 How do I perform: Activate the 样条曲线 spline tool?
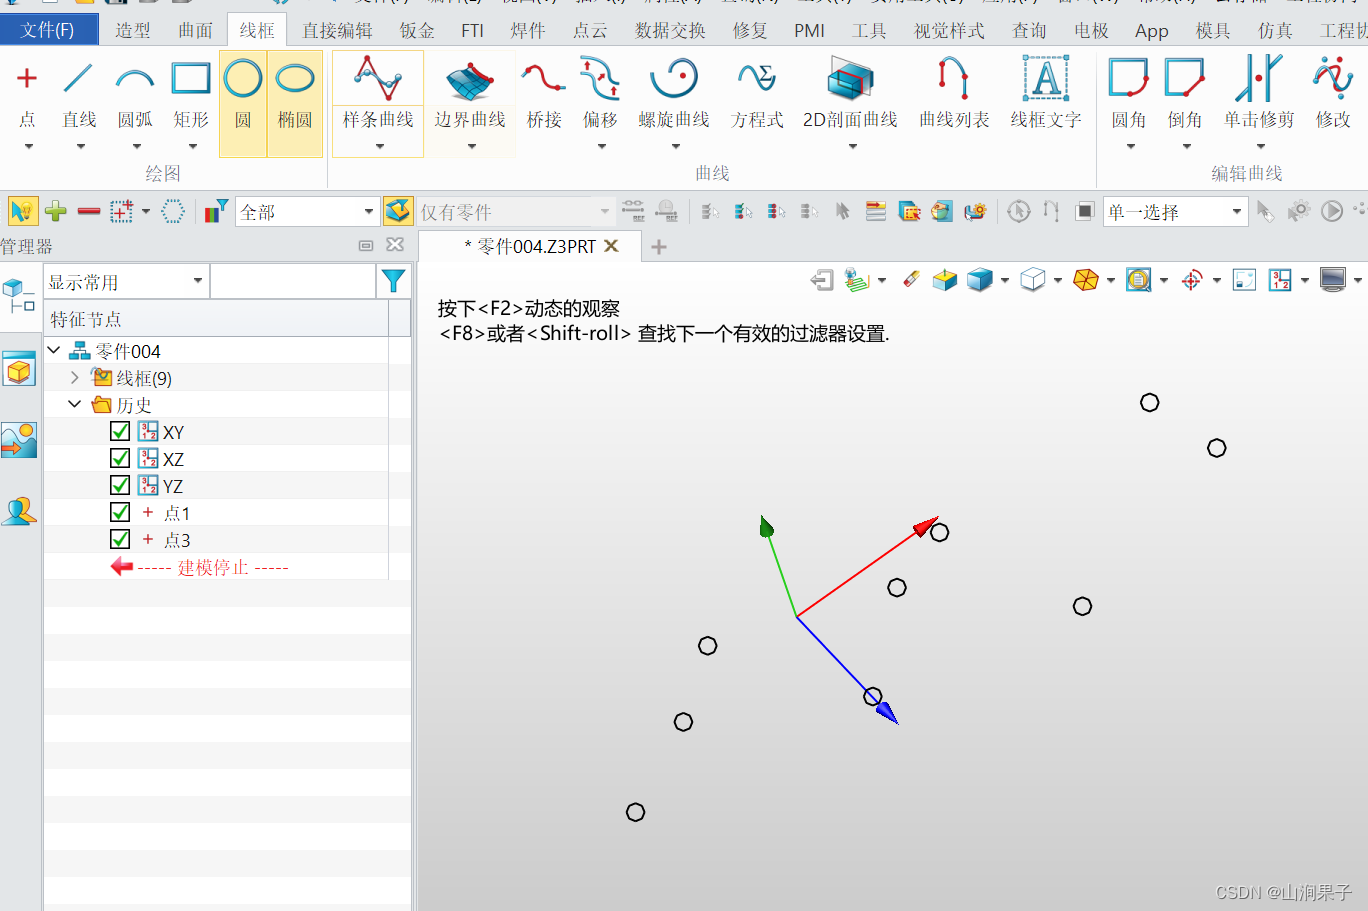[x=378, y=93]
